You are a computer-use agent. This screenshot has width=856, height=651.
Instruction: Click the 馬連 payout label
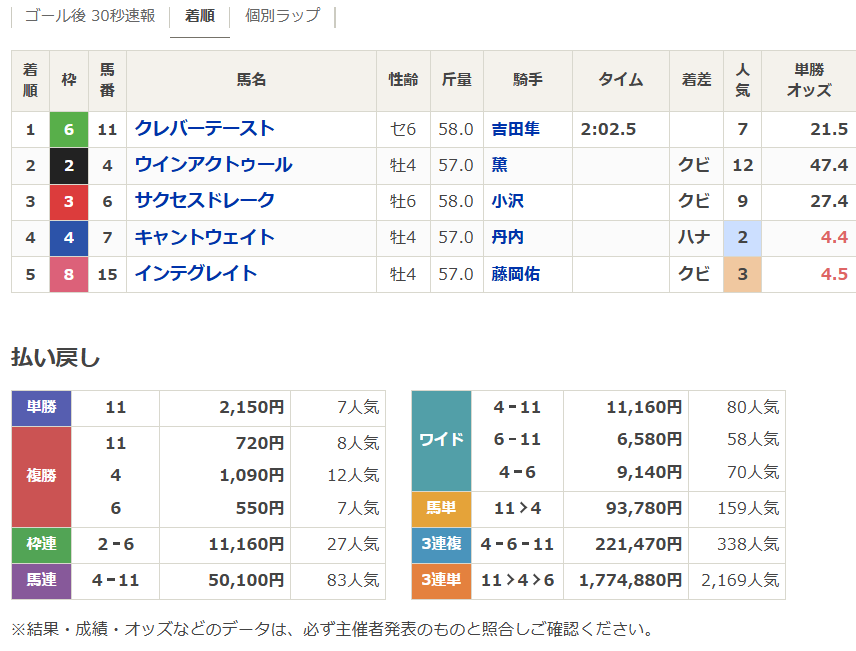point(41,581)
